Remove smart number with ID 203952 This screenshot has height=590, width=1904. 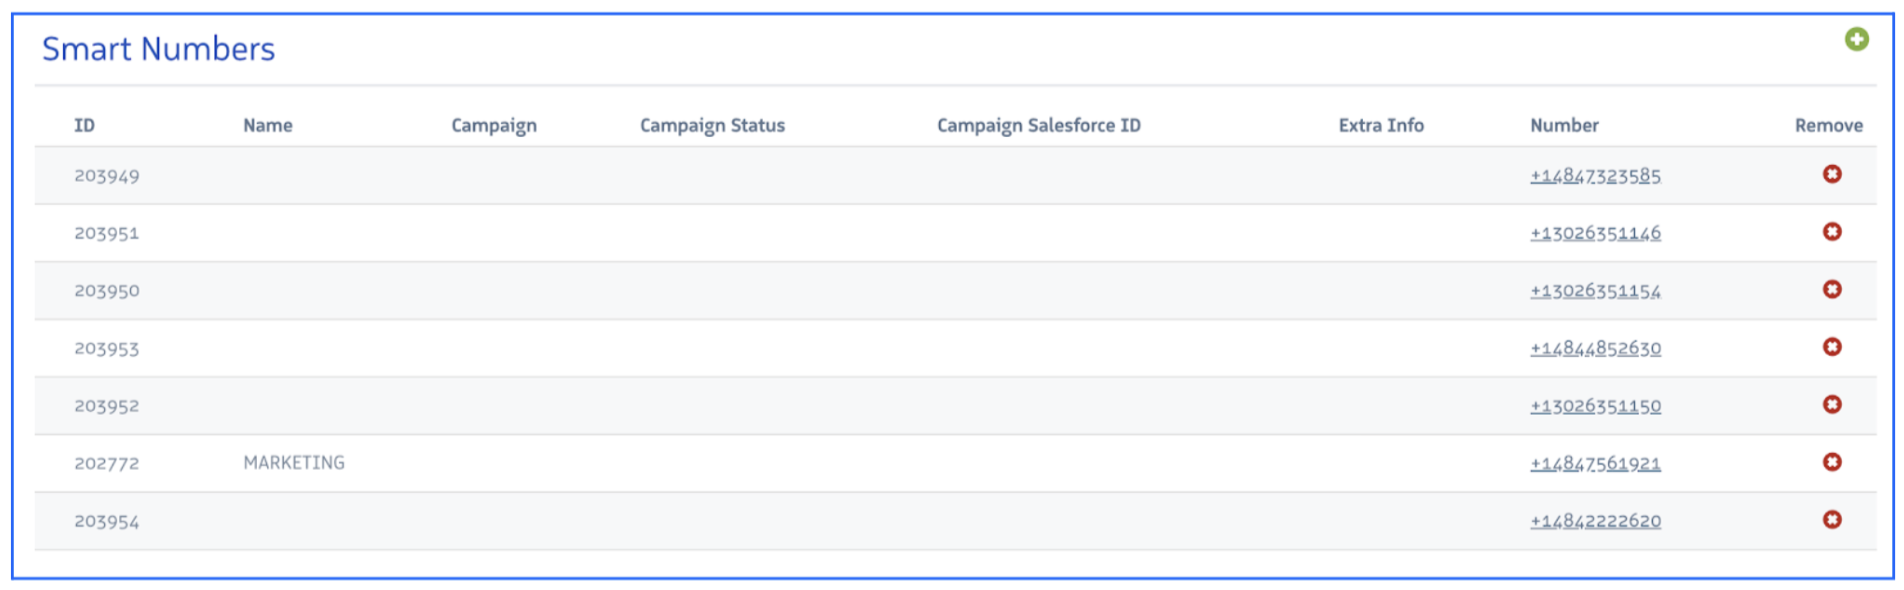[x=1831, y=404]
